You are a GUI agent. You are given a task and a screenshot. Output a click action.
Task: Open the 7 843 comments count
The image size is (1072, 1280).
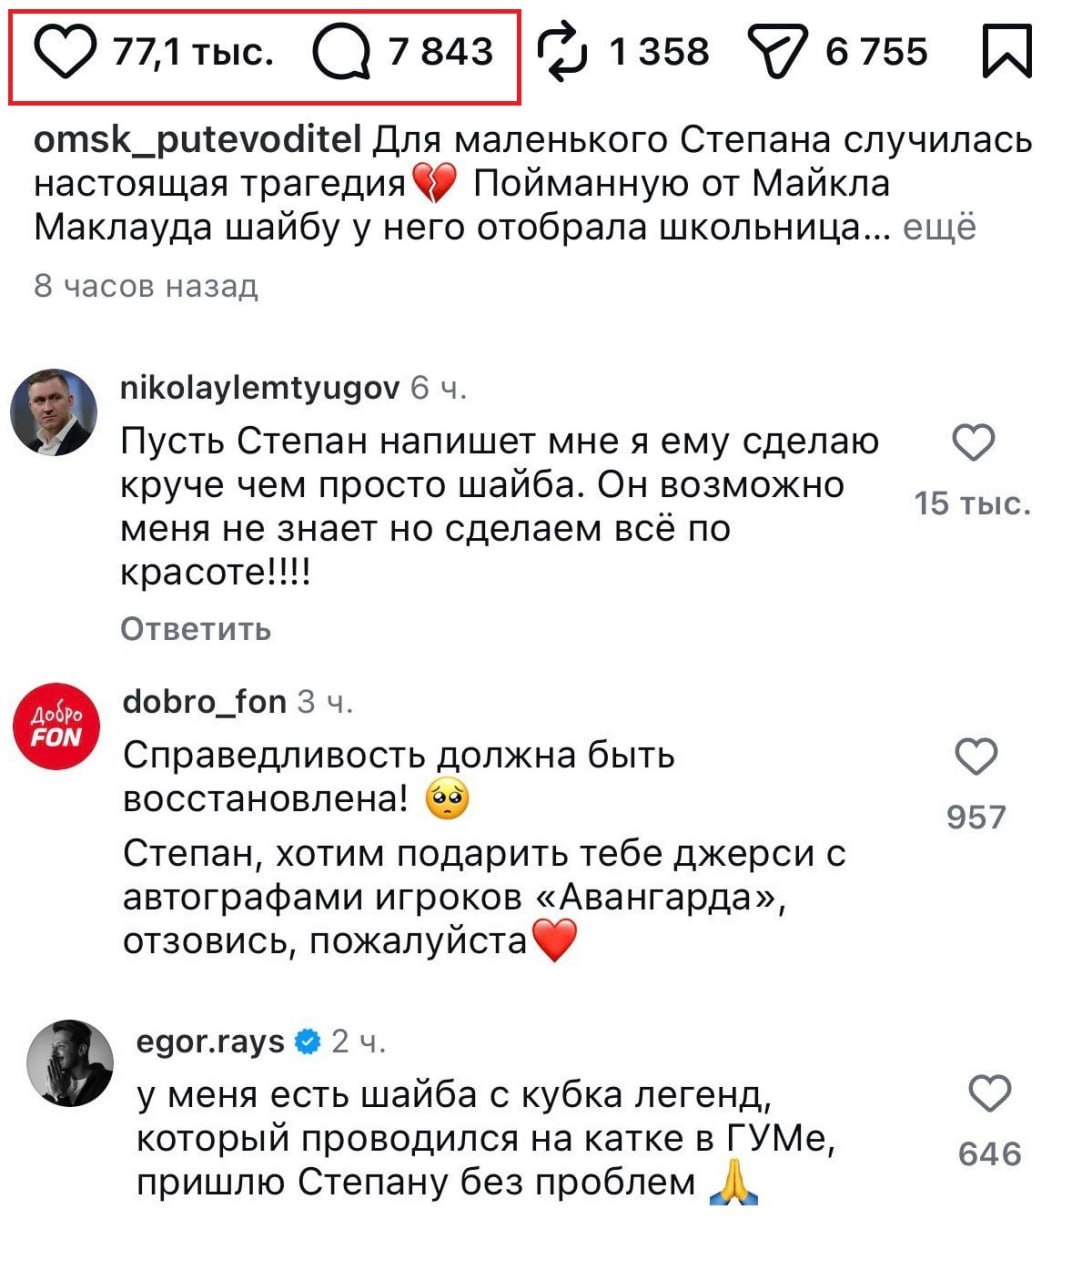pyautogui.click(x=440, y=53)
